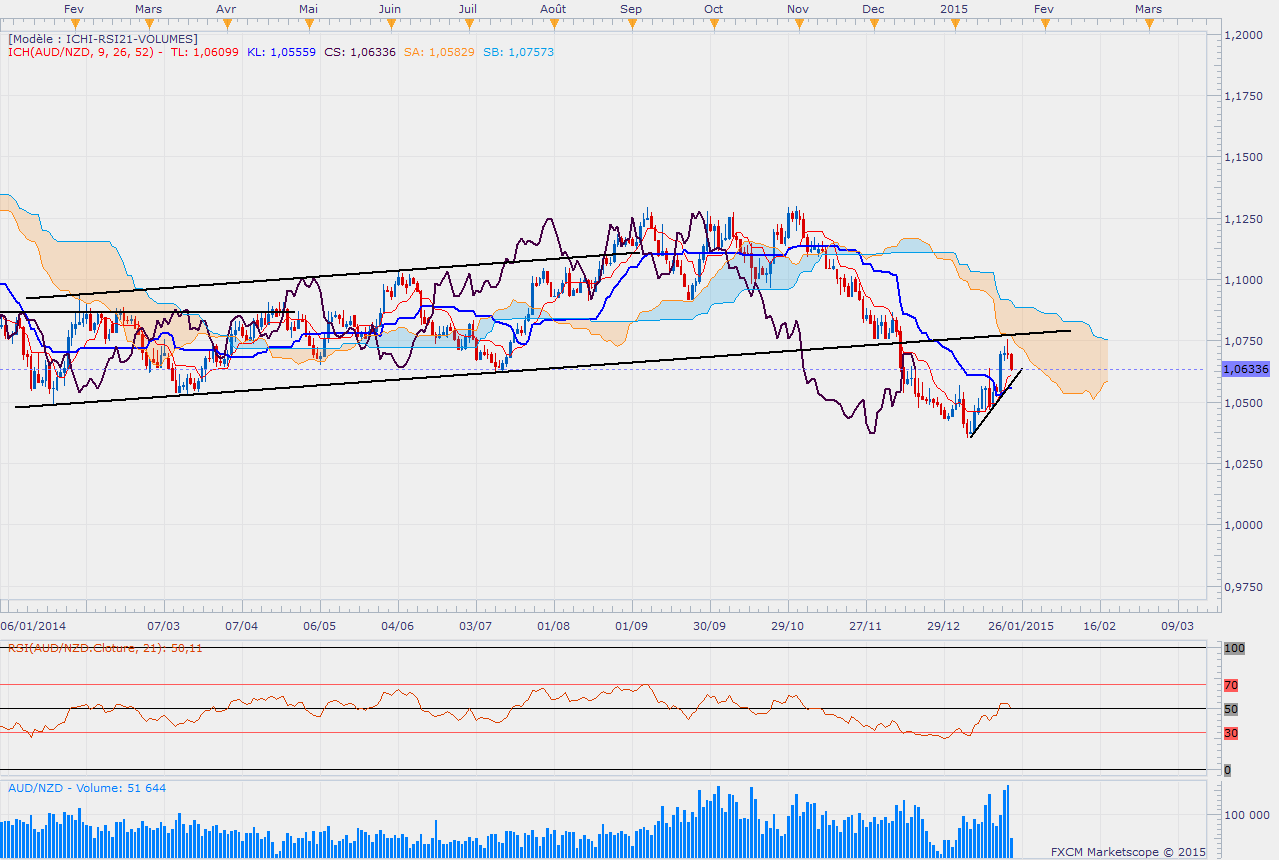Screen dimensions: 1279x860
Task: Click the current price tag 1,06336
Action: pos(1246,369)
